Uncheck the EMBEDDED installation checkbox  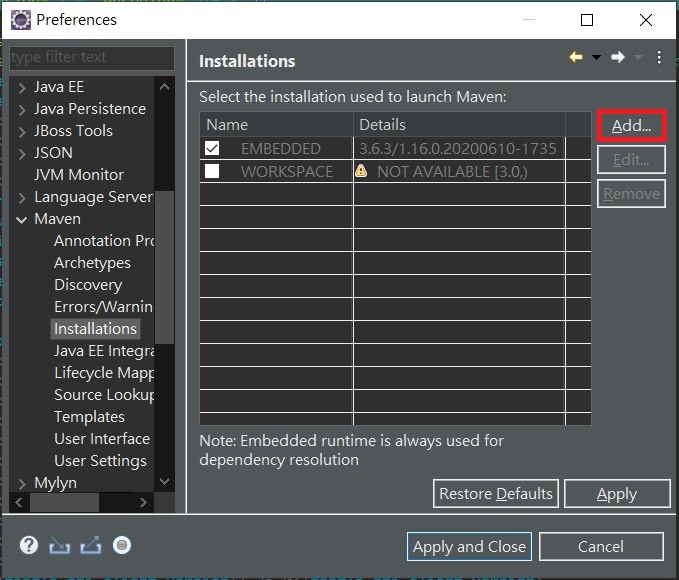point(212,148)
